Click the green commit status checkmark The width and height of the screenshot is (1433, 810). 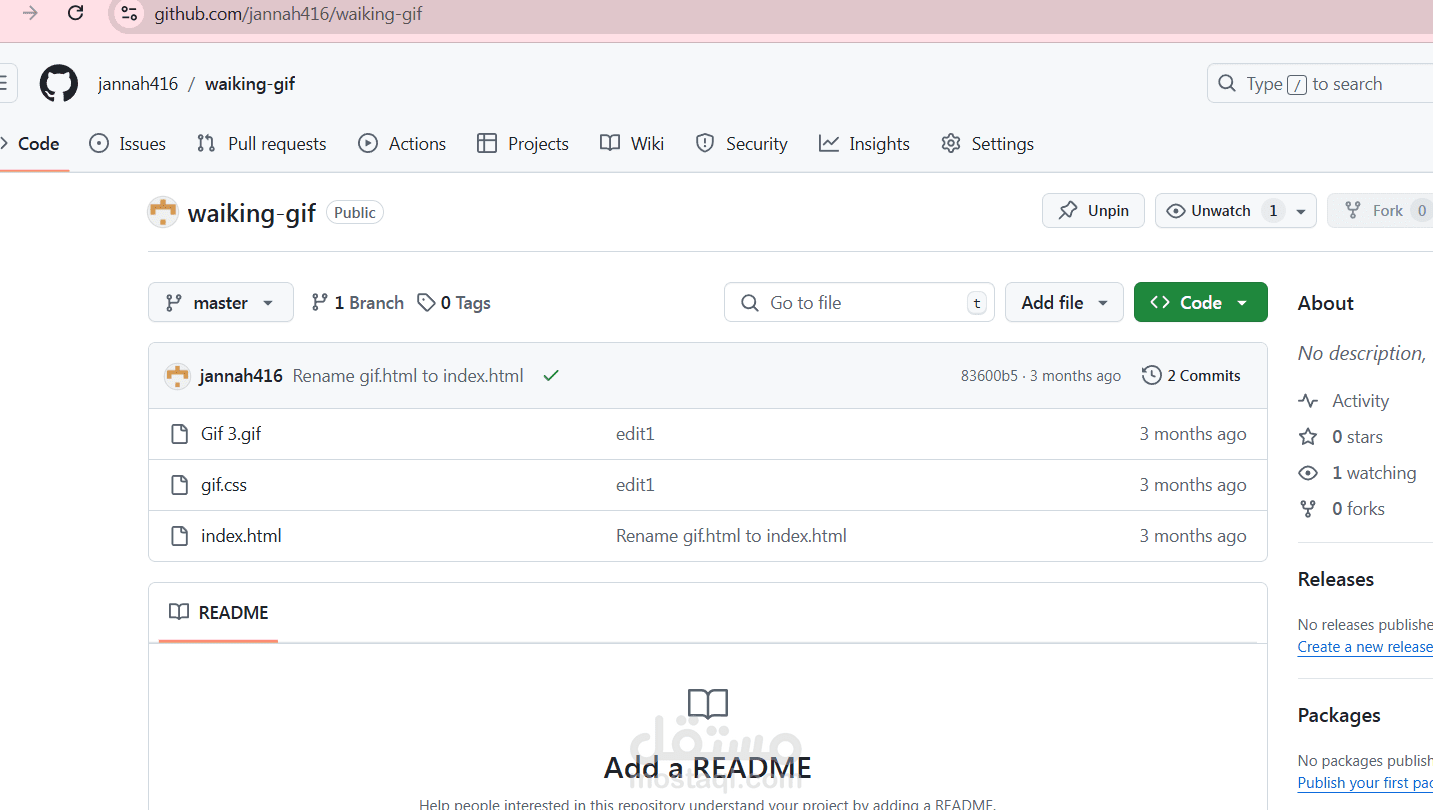coord(551,376)
